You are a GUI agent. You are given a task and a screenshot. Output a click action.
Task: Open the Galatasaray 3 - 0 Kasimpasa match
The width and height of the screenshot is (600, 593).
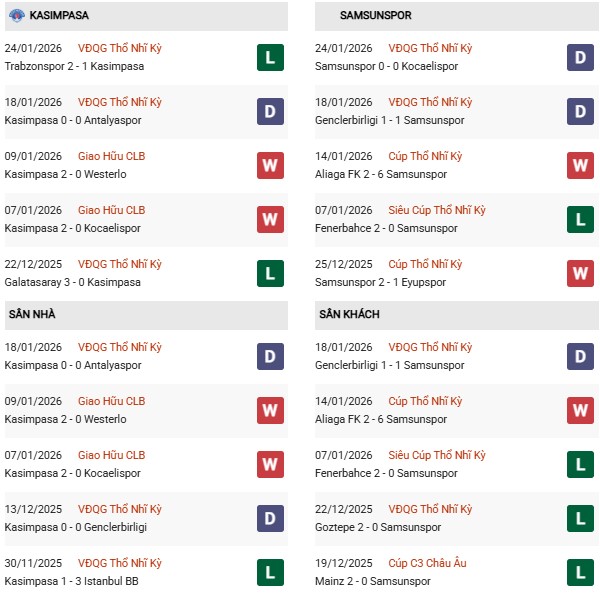(x=72, y=282)
